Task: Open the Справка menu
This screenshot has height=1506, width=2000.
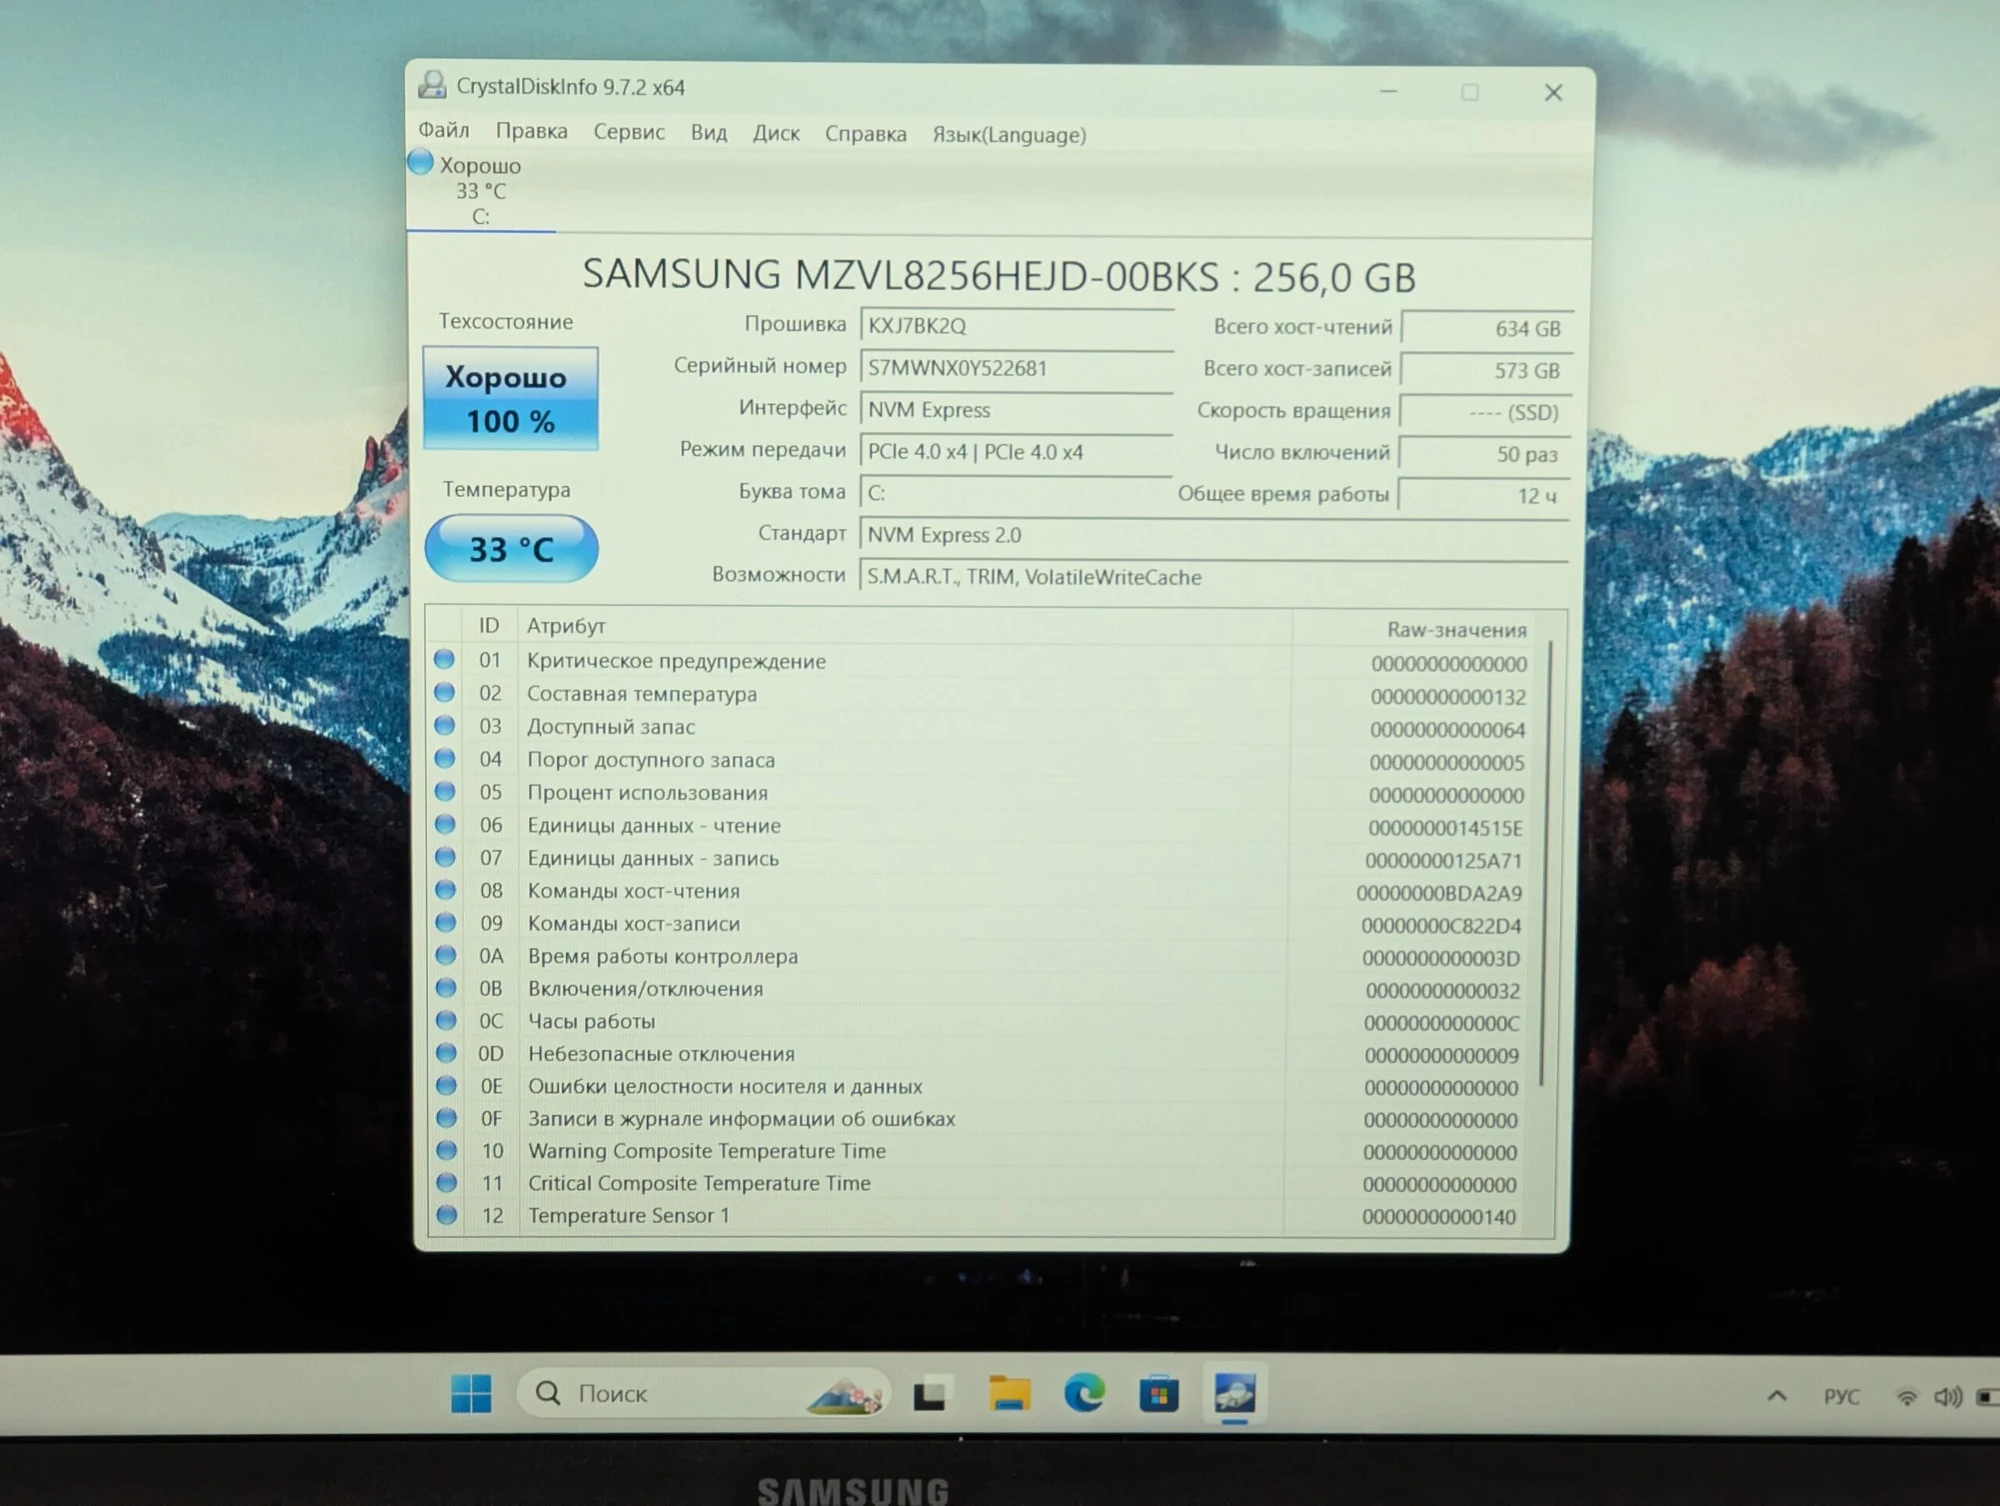Action: tap(866, 134)
